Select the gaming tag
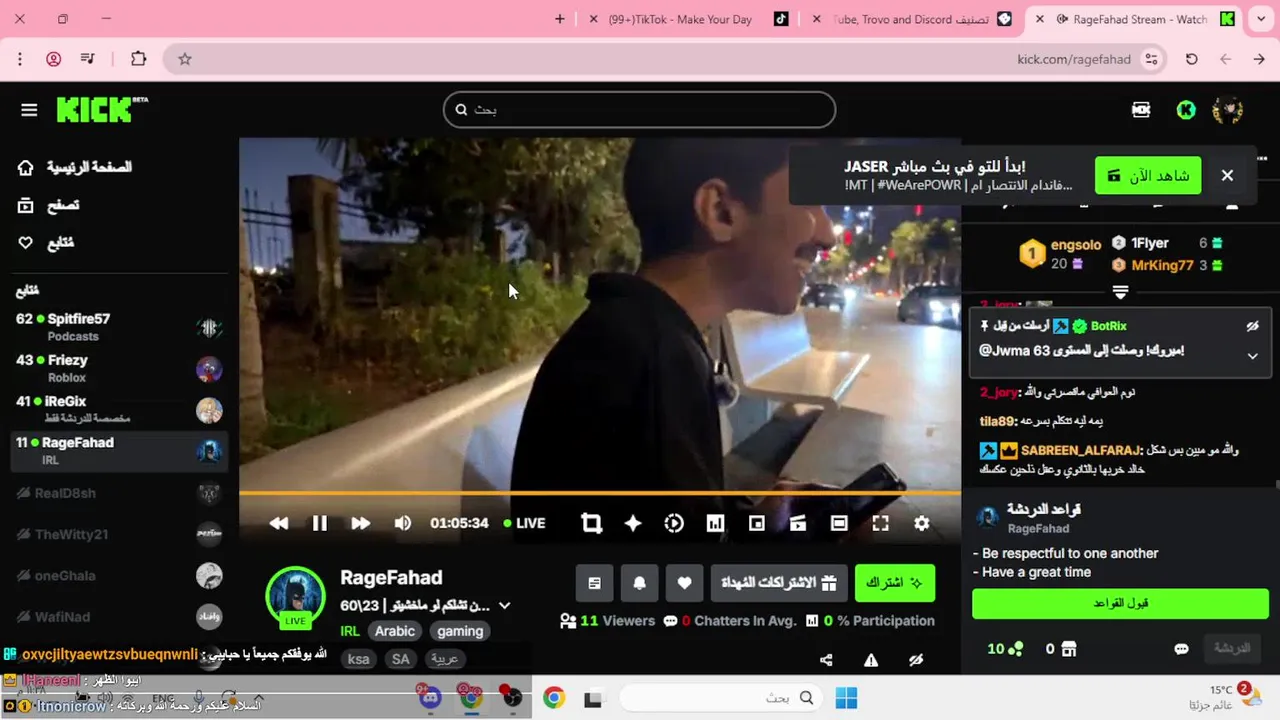This screenshot has height=720, width=1280. 460,631
